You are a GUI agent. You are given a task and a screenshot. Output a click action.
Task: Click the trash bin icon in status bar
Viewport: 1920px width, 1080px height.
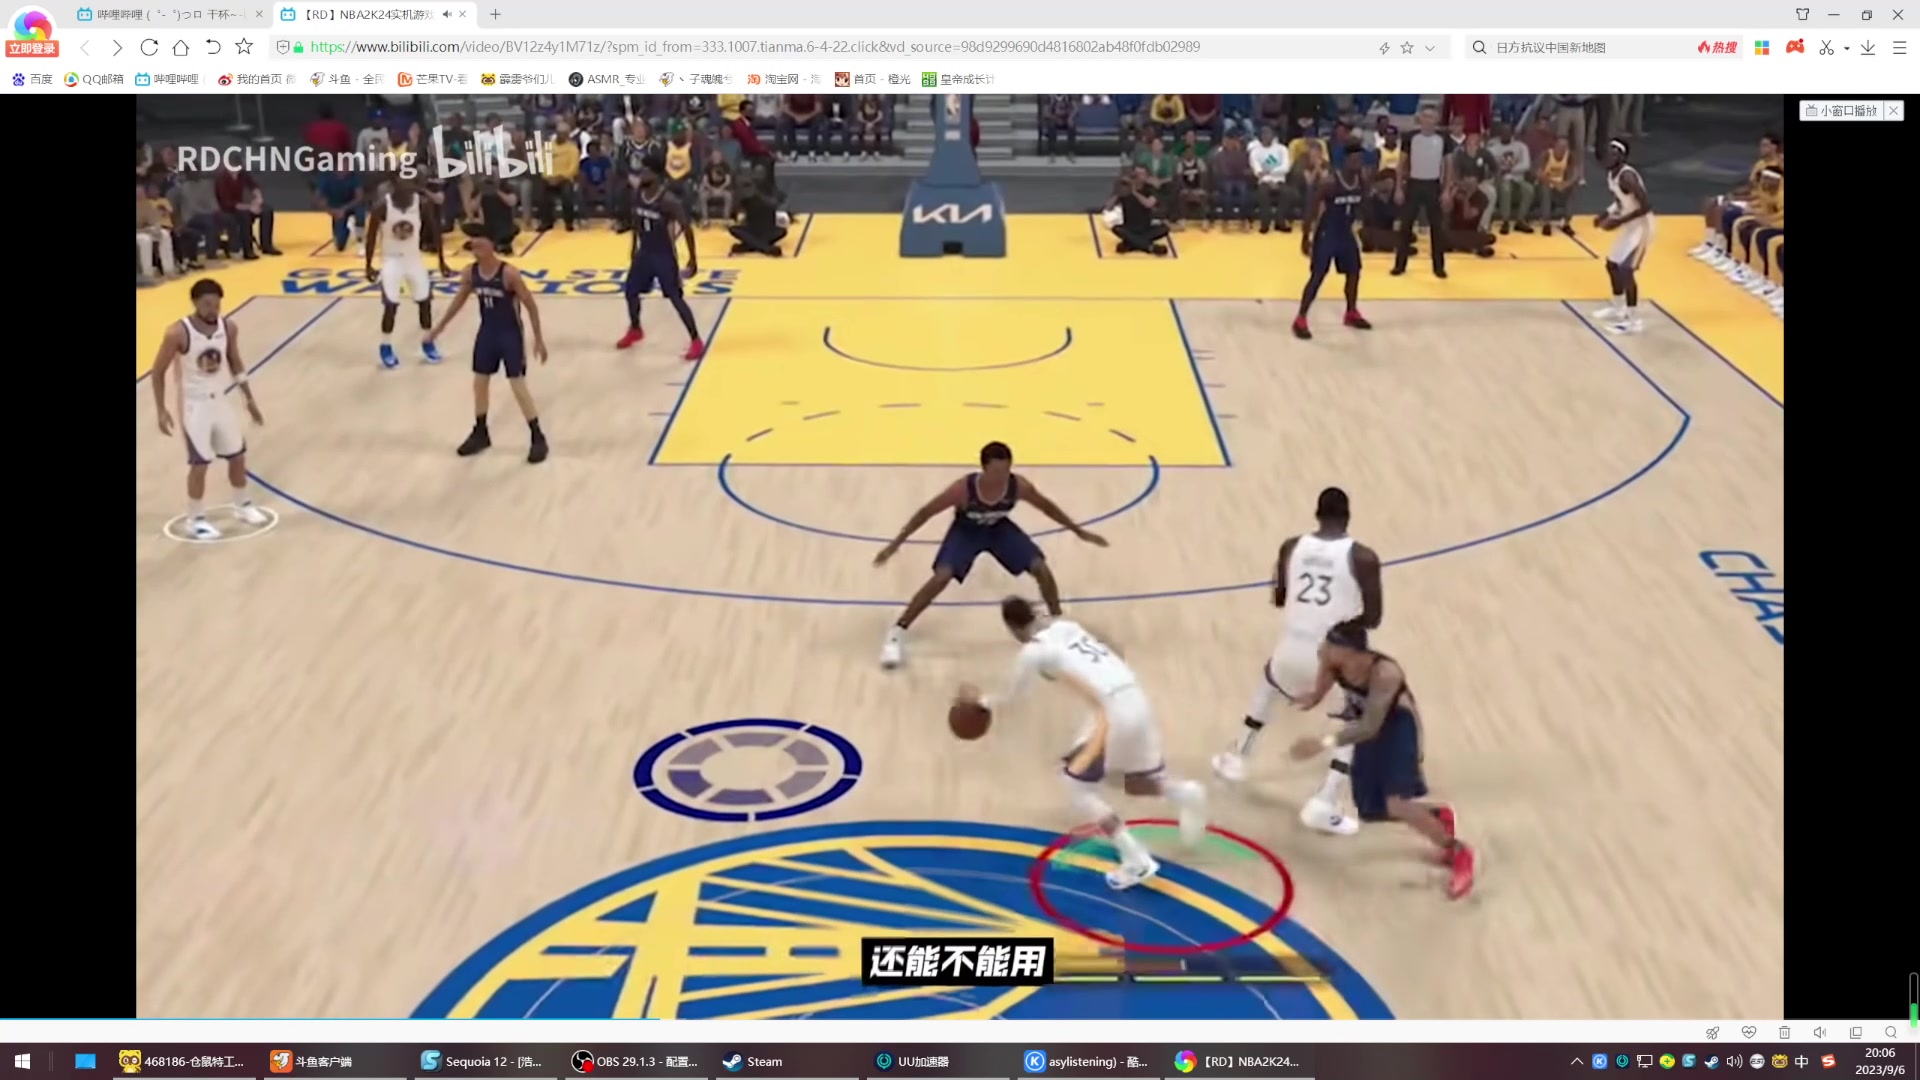tap(1784, 1032)
